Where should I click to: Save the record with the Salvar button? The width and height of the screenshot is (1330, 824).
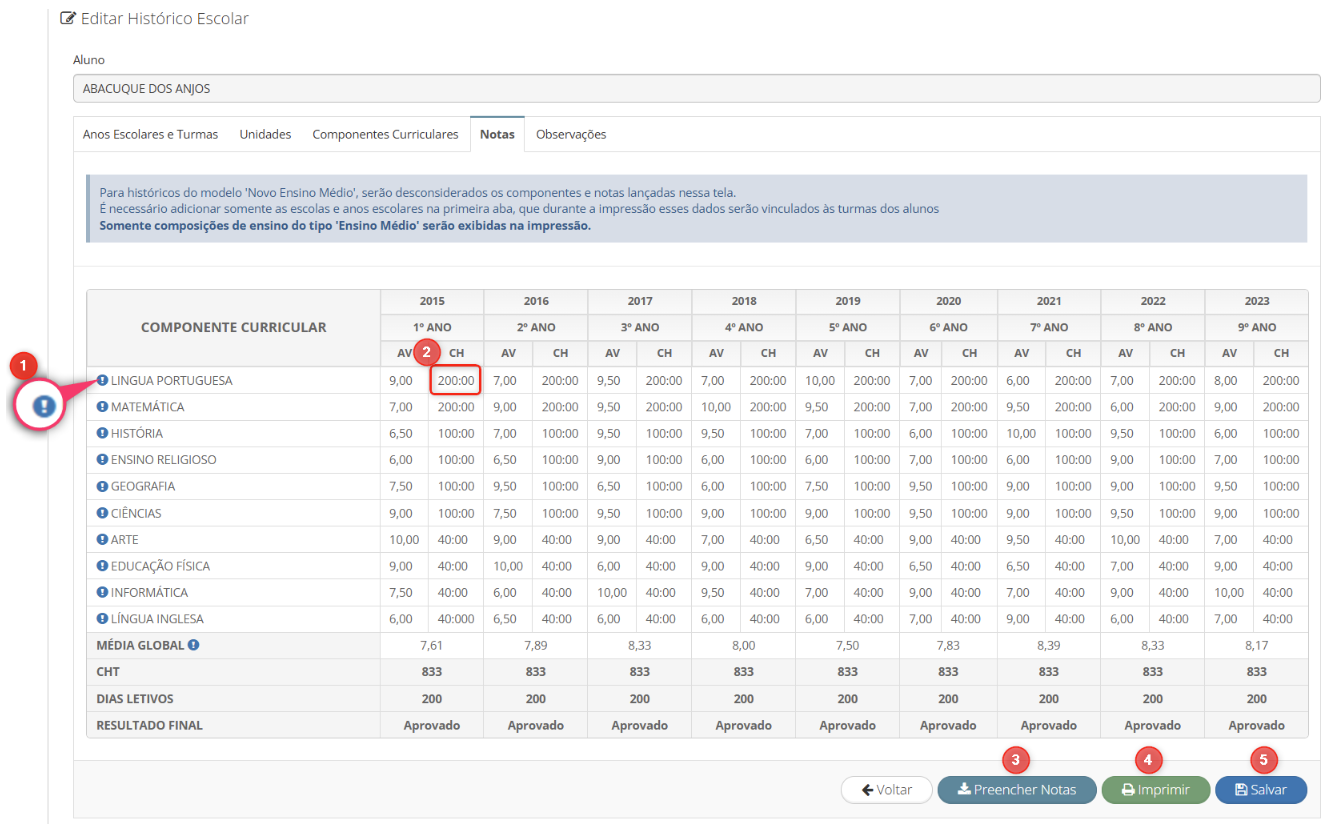point(1261,790)
